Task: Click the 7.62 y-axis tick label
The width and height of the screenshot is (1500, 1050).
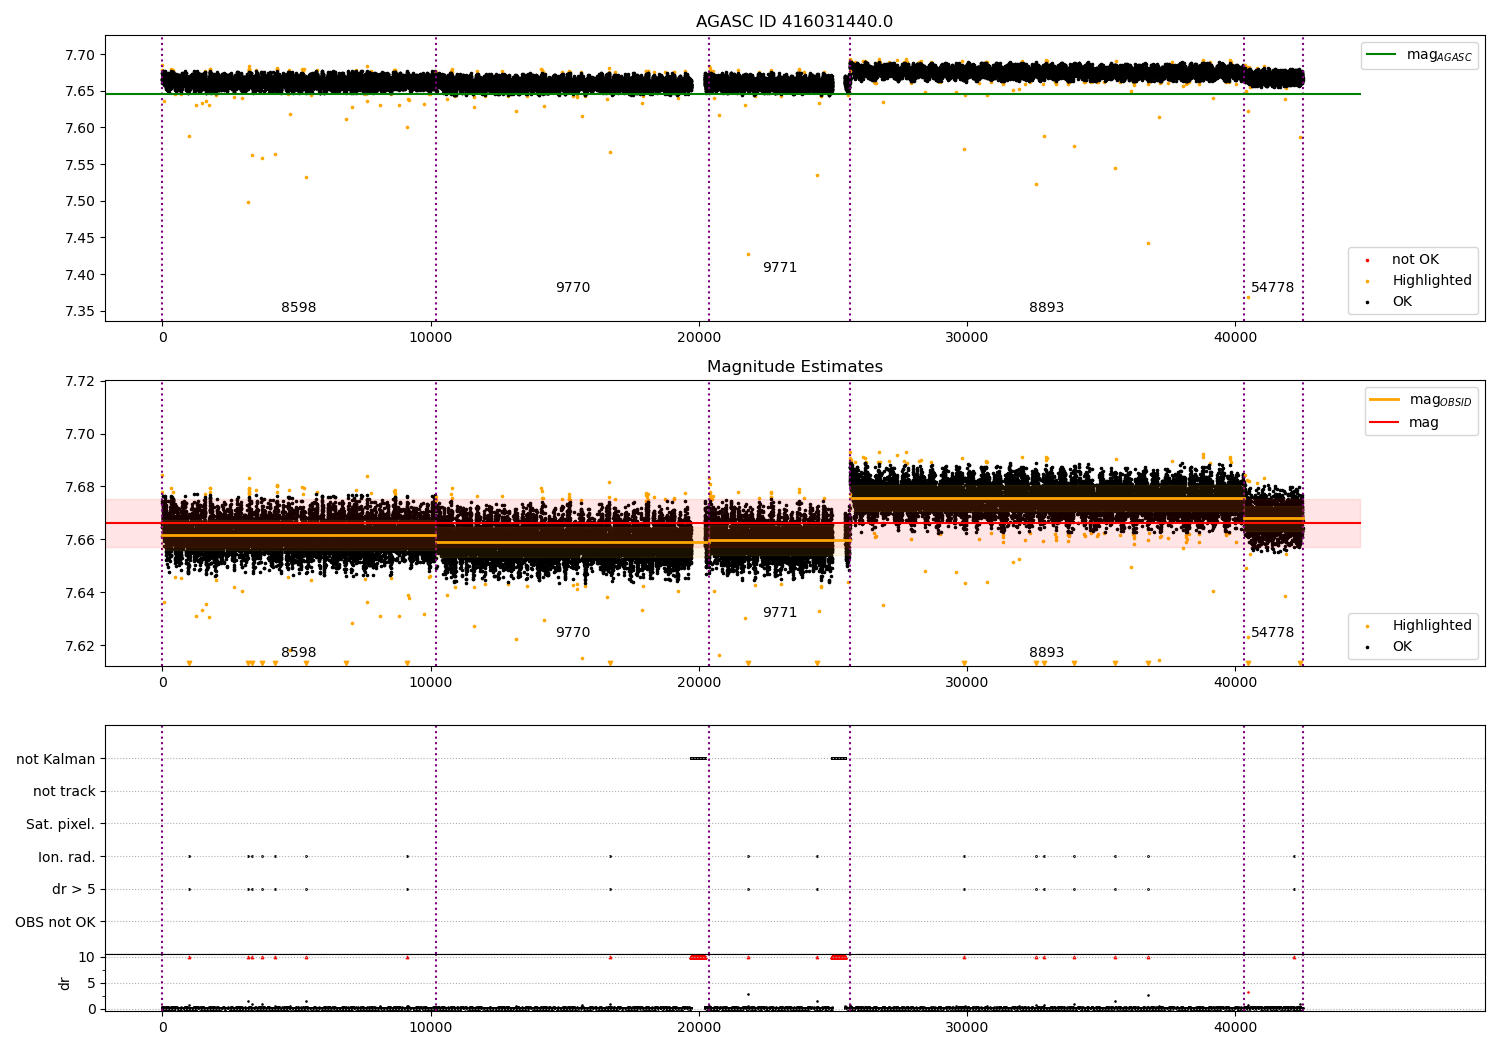Action: [x=80, y=646]
